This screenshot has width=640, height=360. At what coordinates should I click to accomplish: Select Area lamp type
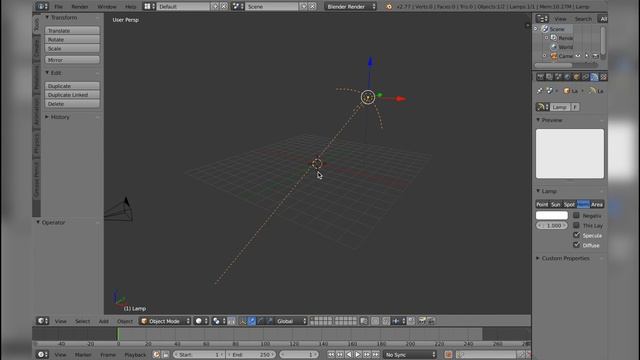597,204
